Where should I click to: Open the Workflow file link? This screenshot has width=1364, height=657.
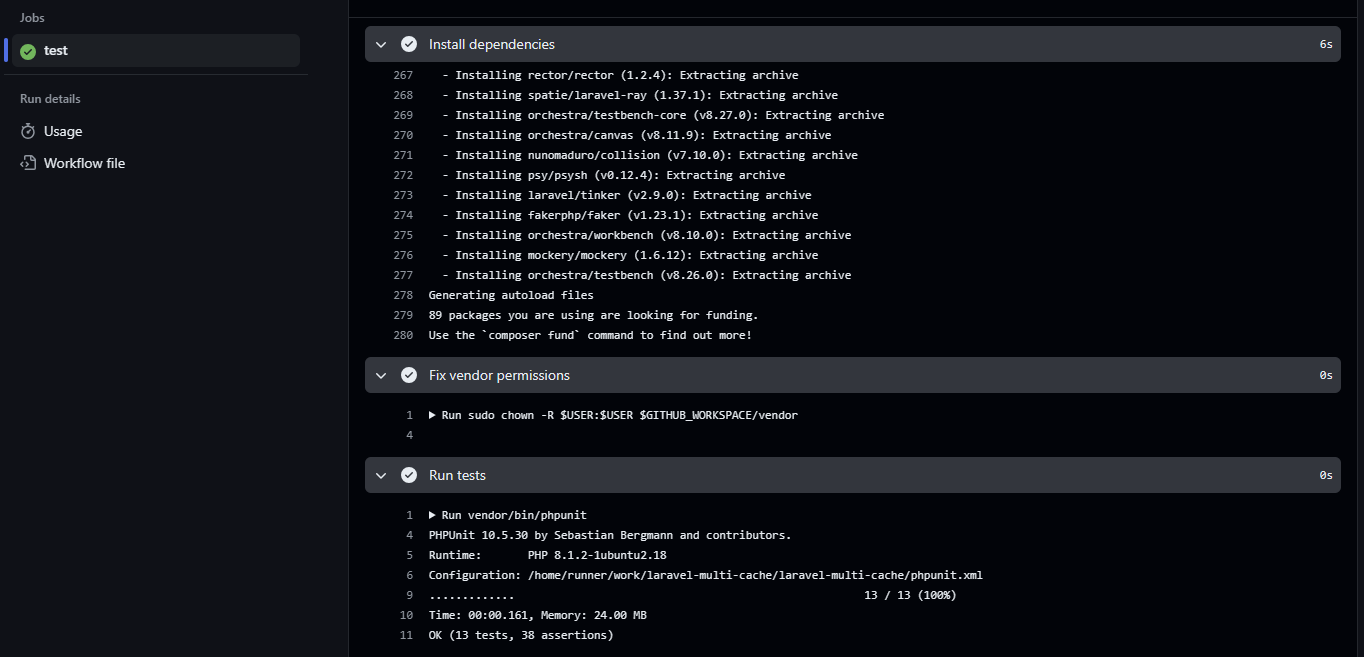point(84,163)
